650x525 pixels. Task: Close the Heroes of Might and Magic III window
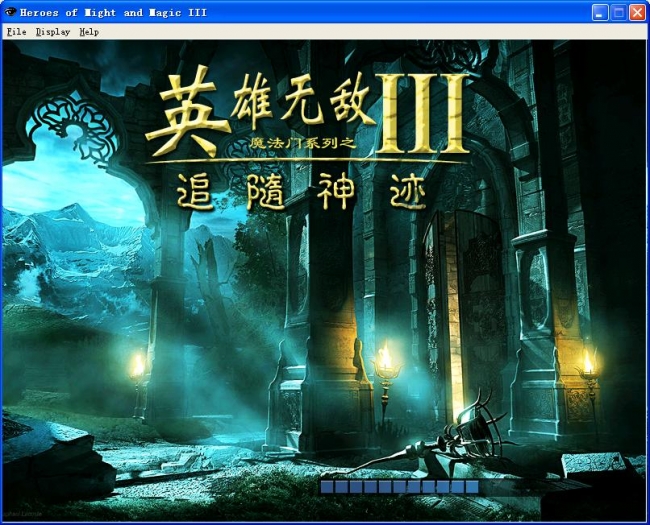point(638,12)
